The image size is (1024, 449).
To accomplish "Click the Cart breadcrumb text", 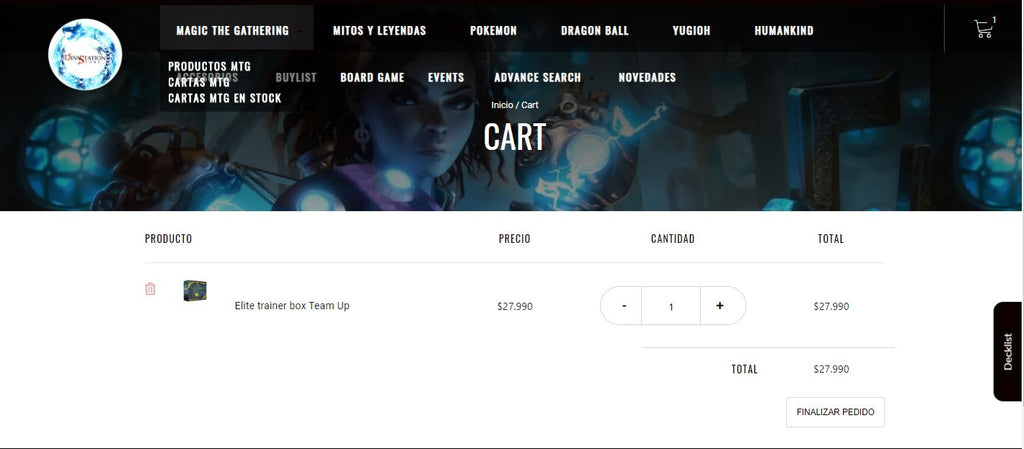I will point(530,104).
